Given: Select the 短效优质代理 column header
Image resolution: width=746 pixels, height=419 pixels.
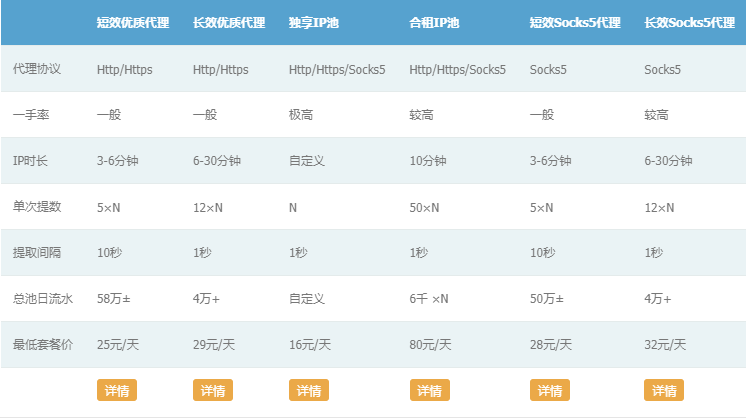Looking at the screenshot, I should (132, 22).
